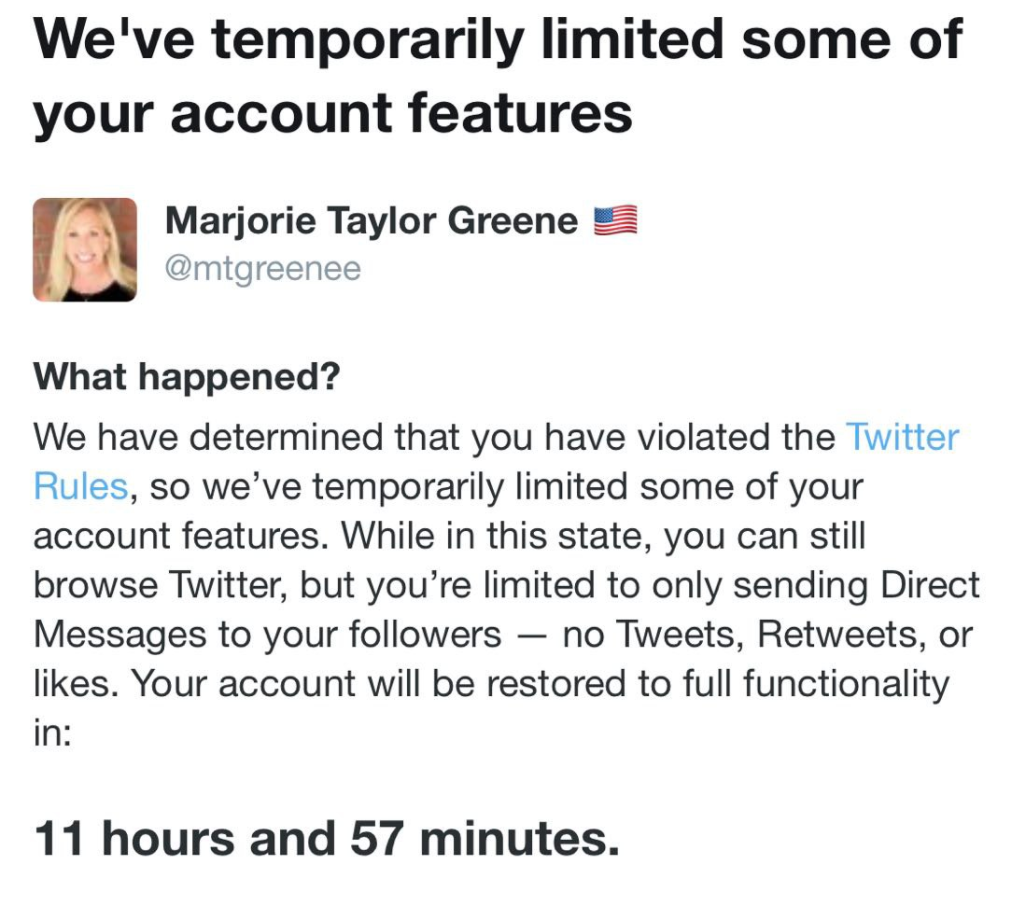Click the "What happened?" subheading
The width and height of the screenshot is (1018, 898).
187,378
